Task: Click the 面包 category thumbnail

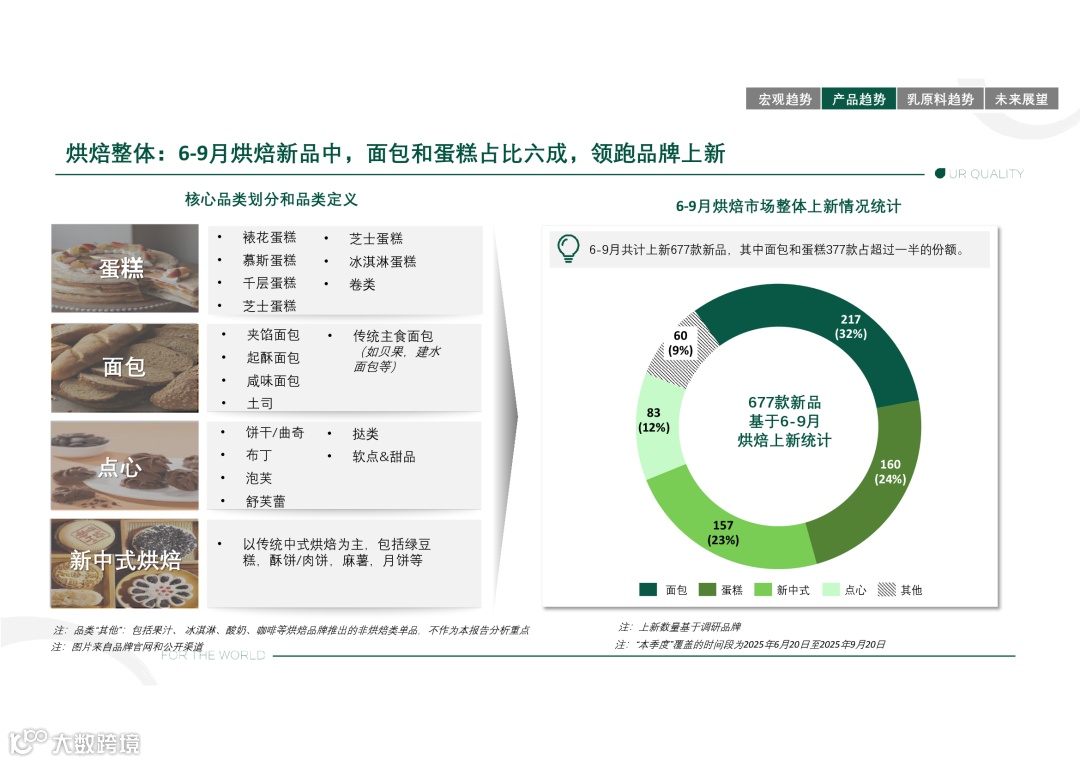Action: [125, 368]
